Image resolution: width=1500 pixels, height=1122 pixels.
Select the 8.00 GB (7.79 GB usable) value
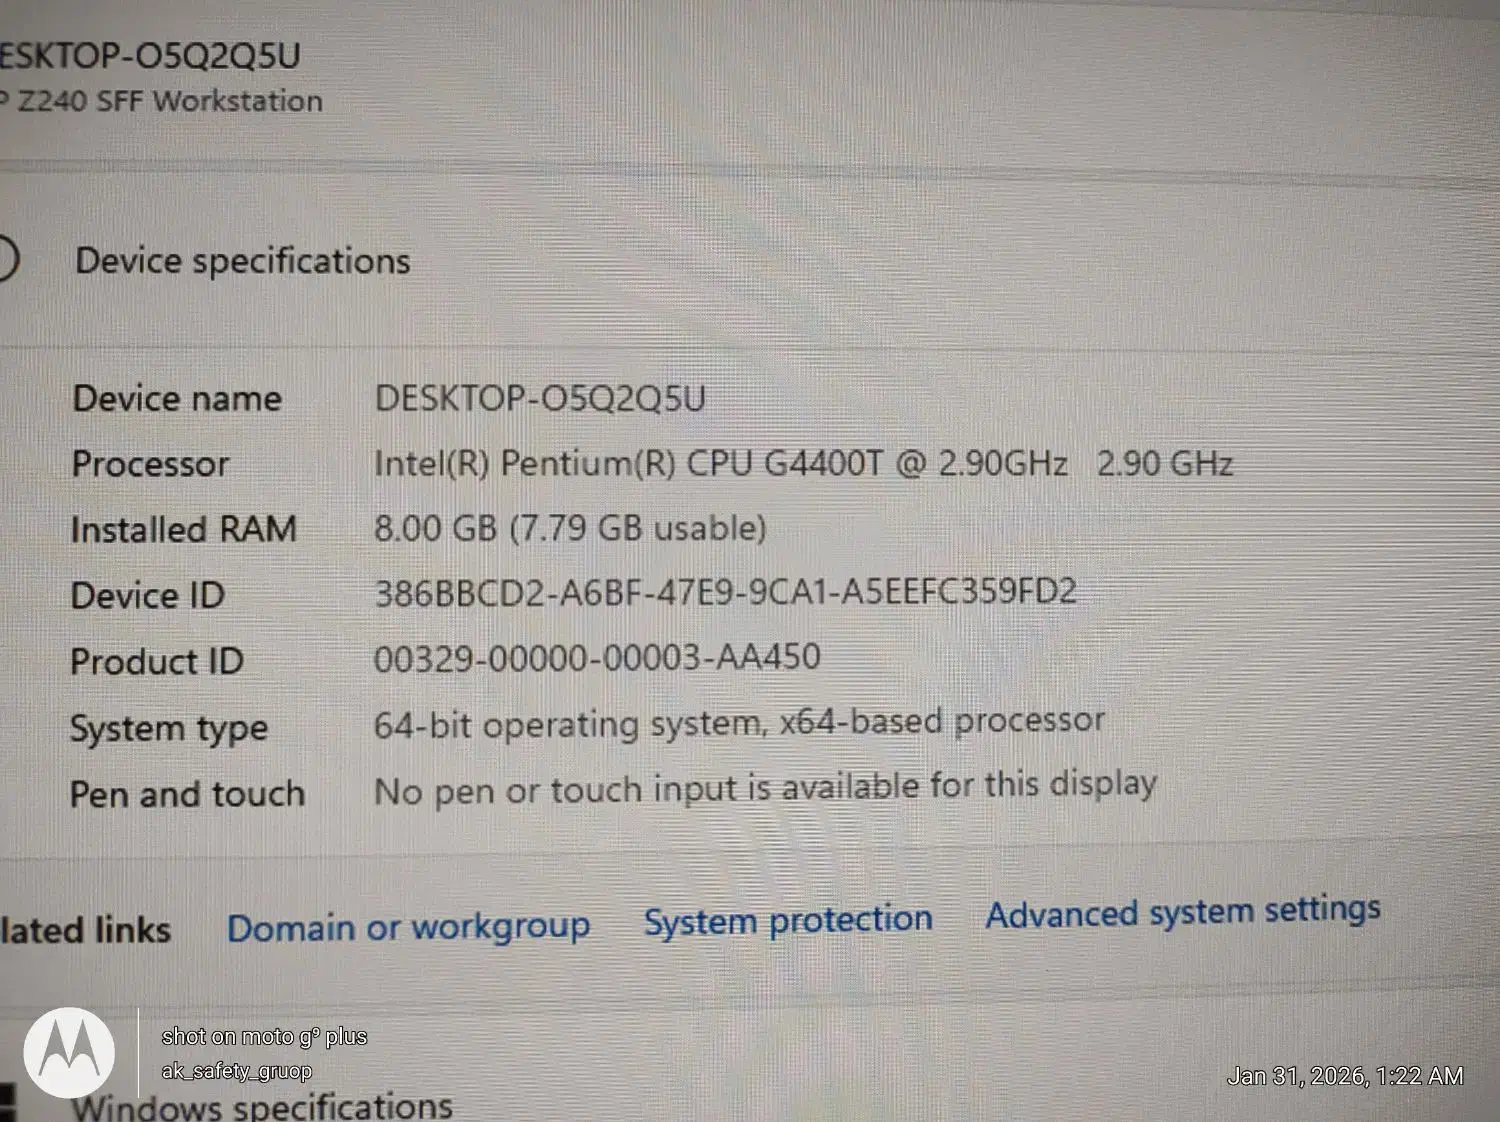tap(570, 528)
